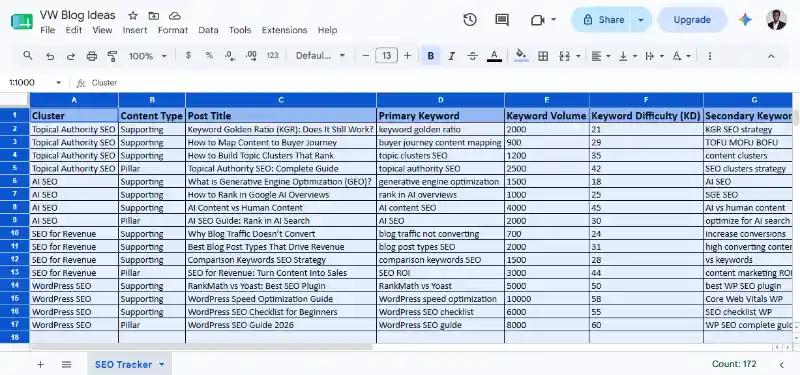Open the font family dropdown
The width and height of the screenshot is (800, 375).
[320, 56]
